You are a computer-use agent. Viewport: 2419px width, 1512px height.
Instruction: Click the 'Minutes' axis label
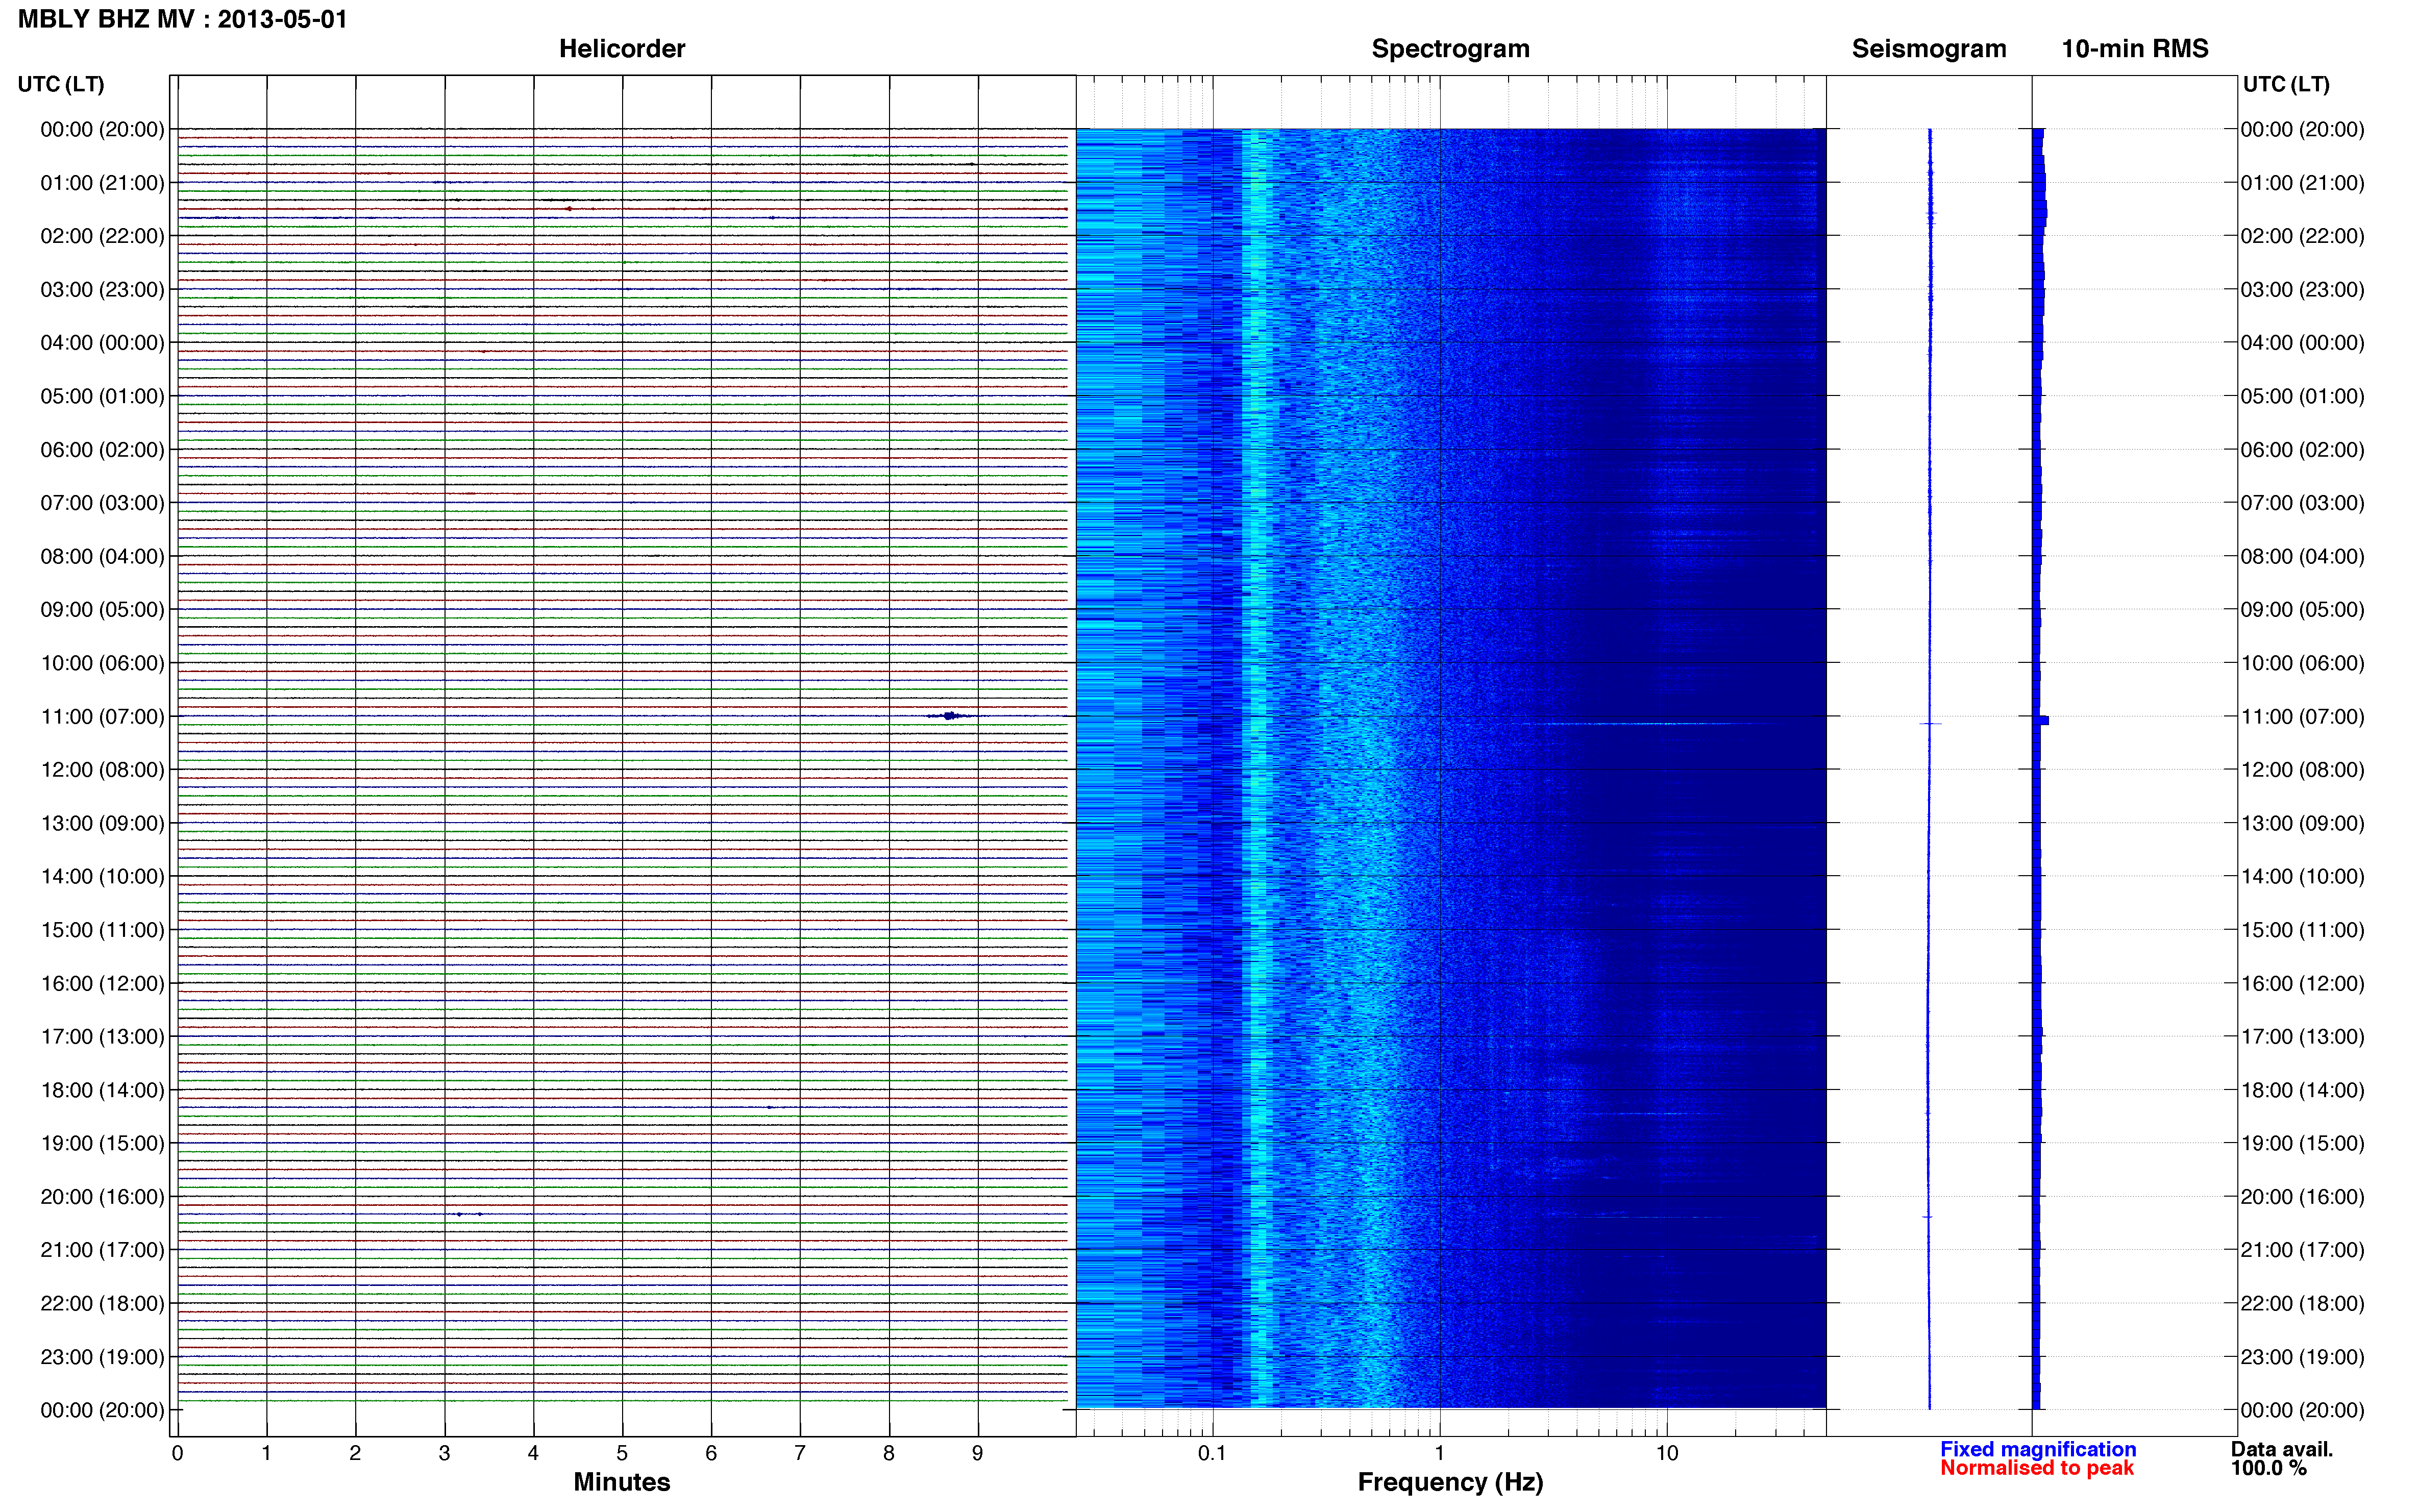click(622, 1482)
